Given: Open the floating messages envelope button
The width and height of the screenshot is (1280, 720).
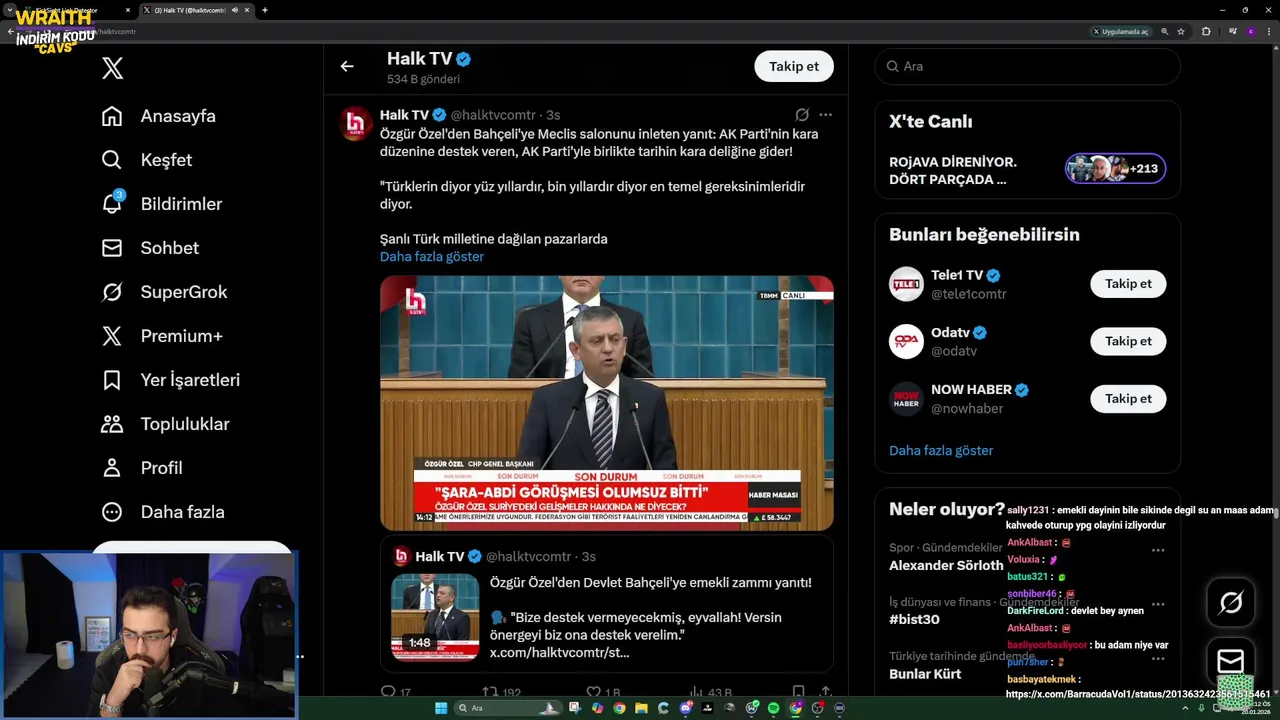Looking at the screenshot, I should (1231, 661).
